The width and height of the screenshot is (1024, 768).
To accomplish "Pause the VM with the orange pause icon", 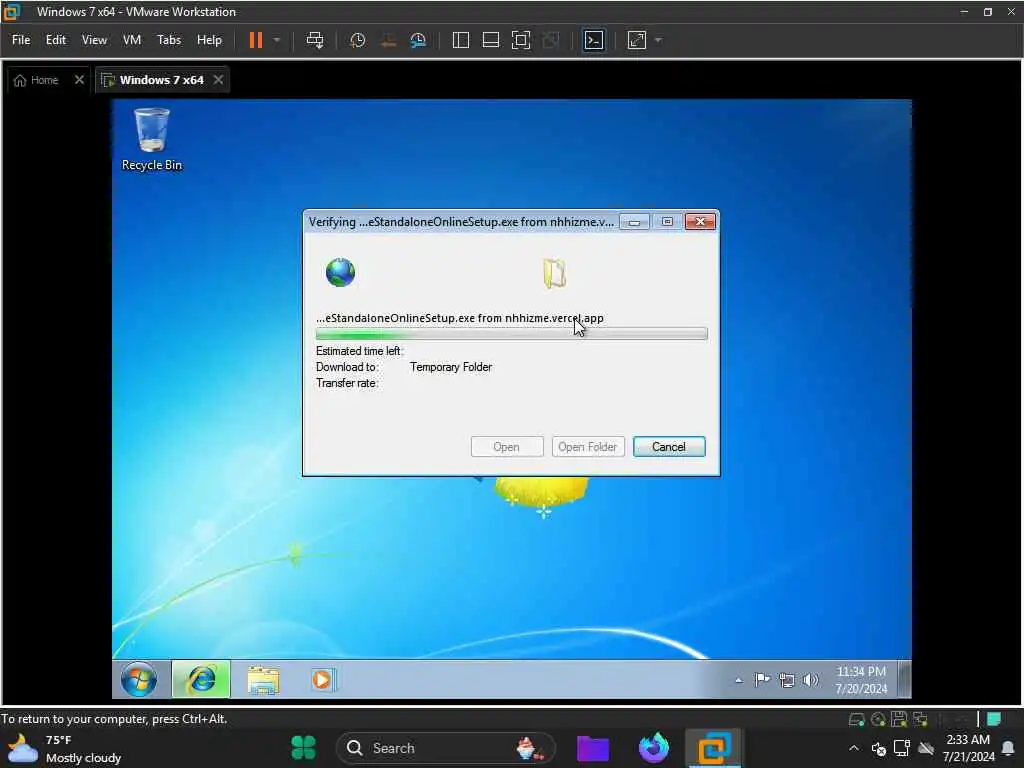I will click(x=255, y=40).
